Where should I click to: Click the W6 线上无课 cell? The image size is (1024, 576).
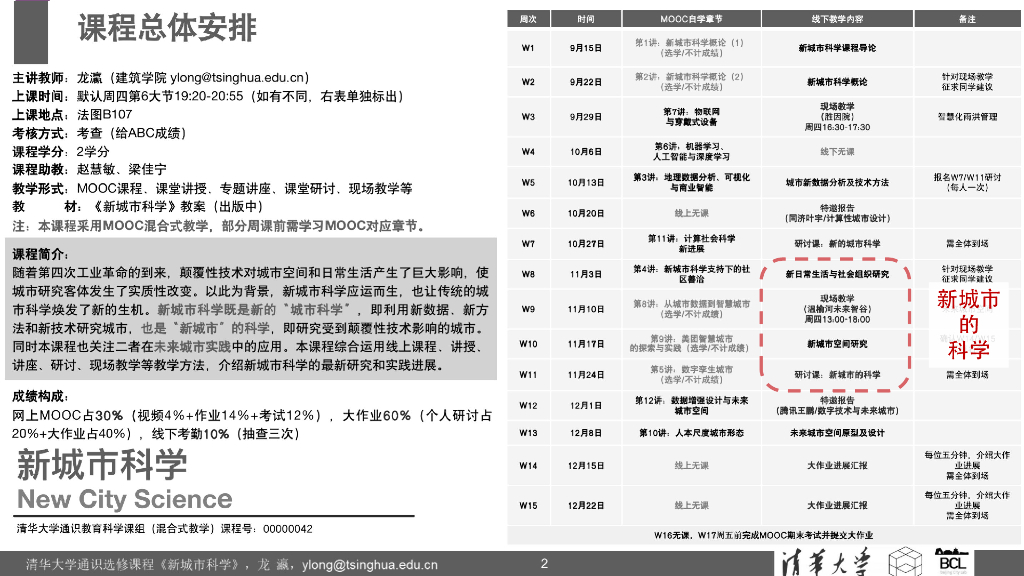click(691, 213)
